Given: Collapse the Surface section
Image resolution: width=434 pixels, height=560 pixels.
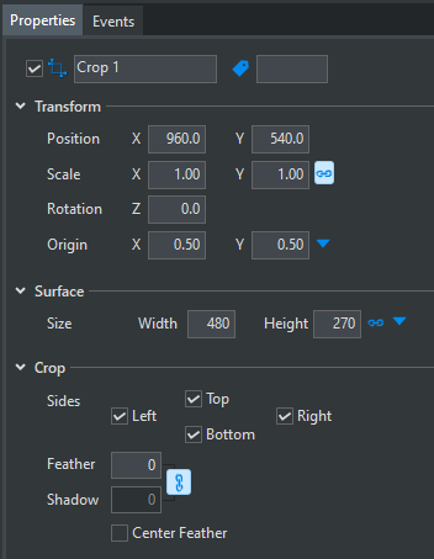Looking at the screenshot, I should coord(21,291).
